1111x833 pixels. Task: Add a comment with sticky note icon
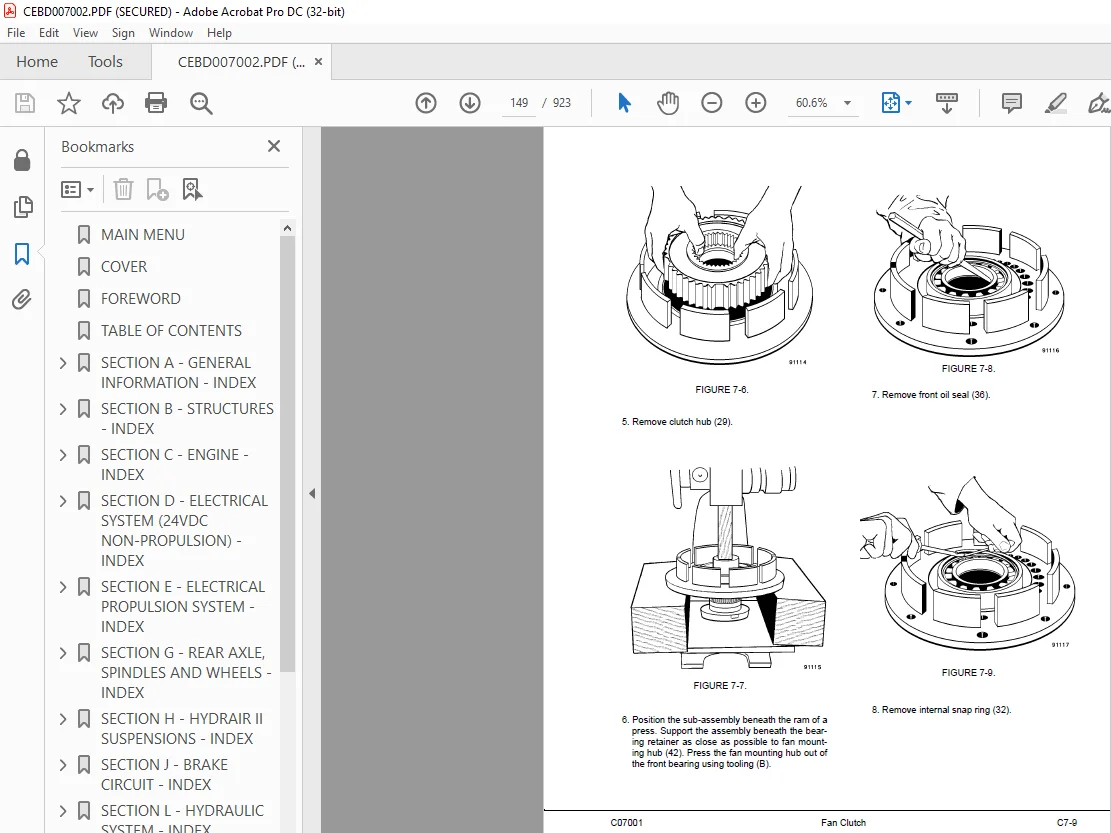(x=1012, y=103)
